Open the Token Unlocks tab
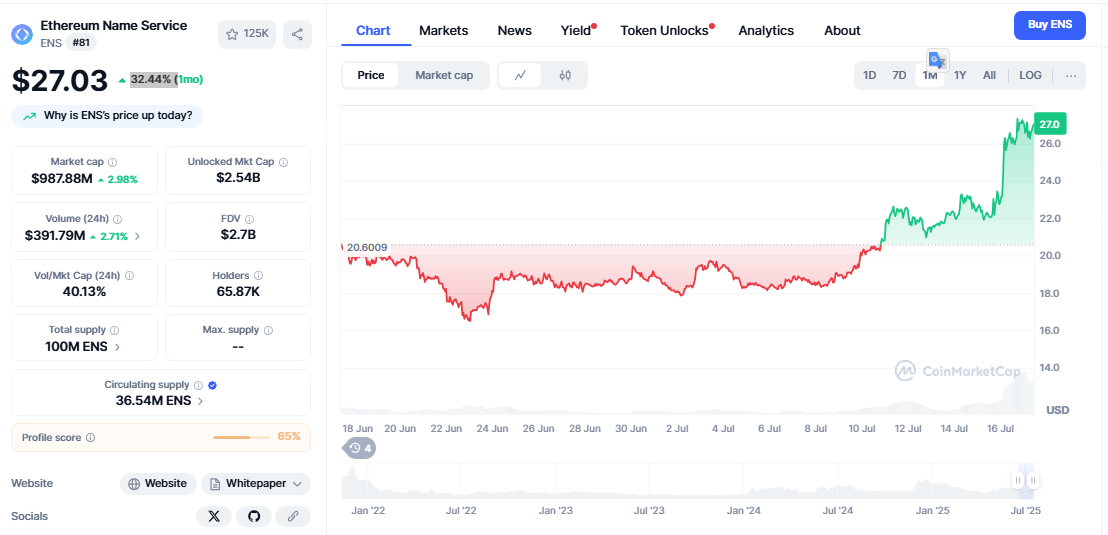Image resolution: width=1108 pixels, height=535 pixels. coord(666,30)
